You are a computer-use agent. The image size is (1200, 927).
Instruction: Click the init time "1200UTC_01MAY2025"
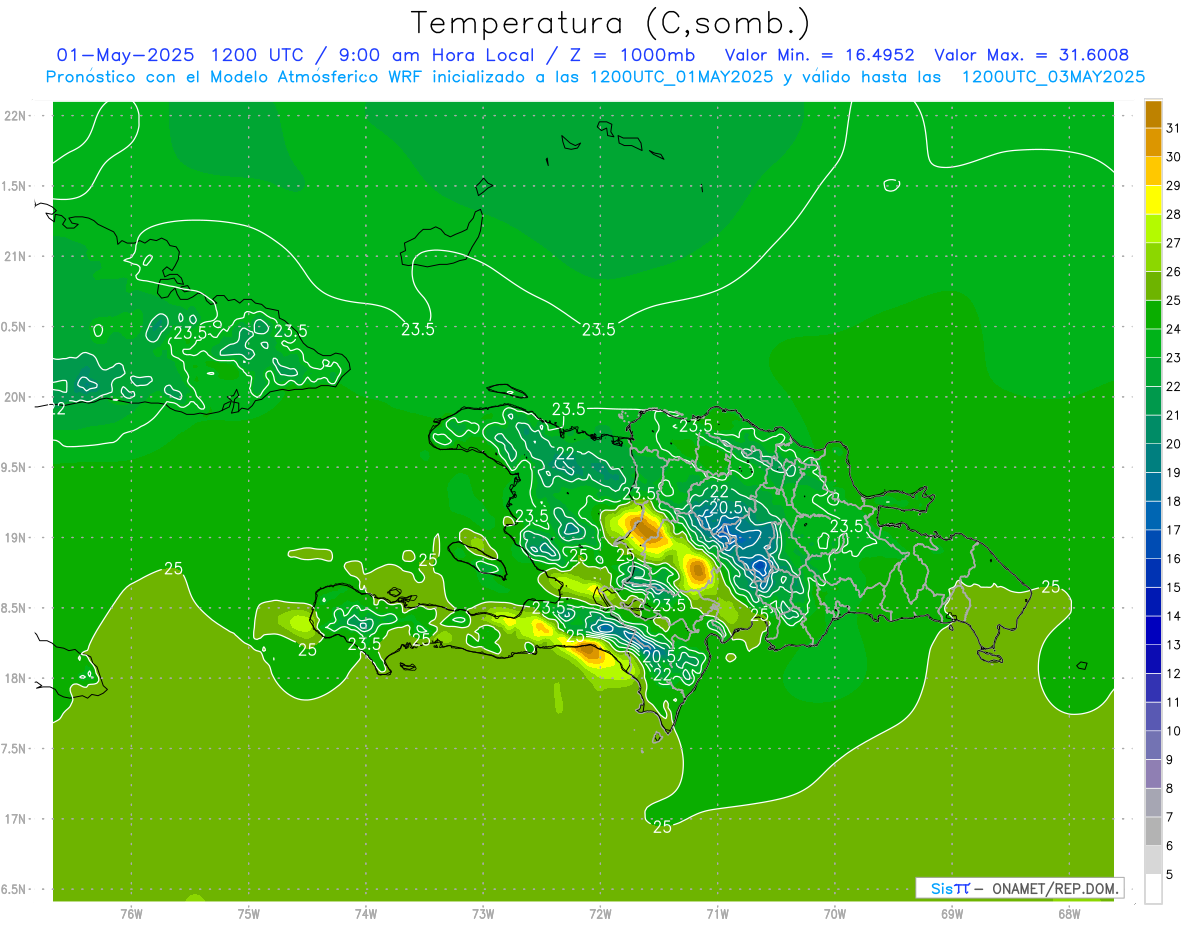681,77
